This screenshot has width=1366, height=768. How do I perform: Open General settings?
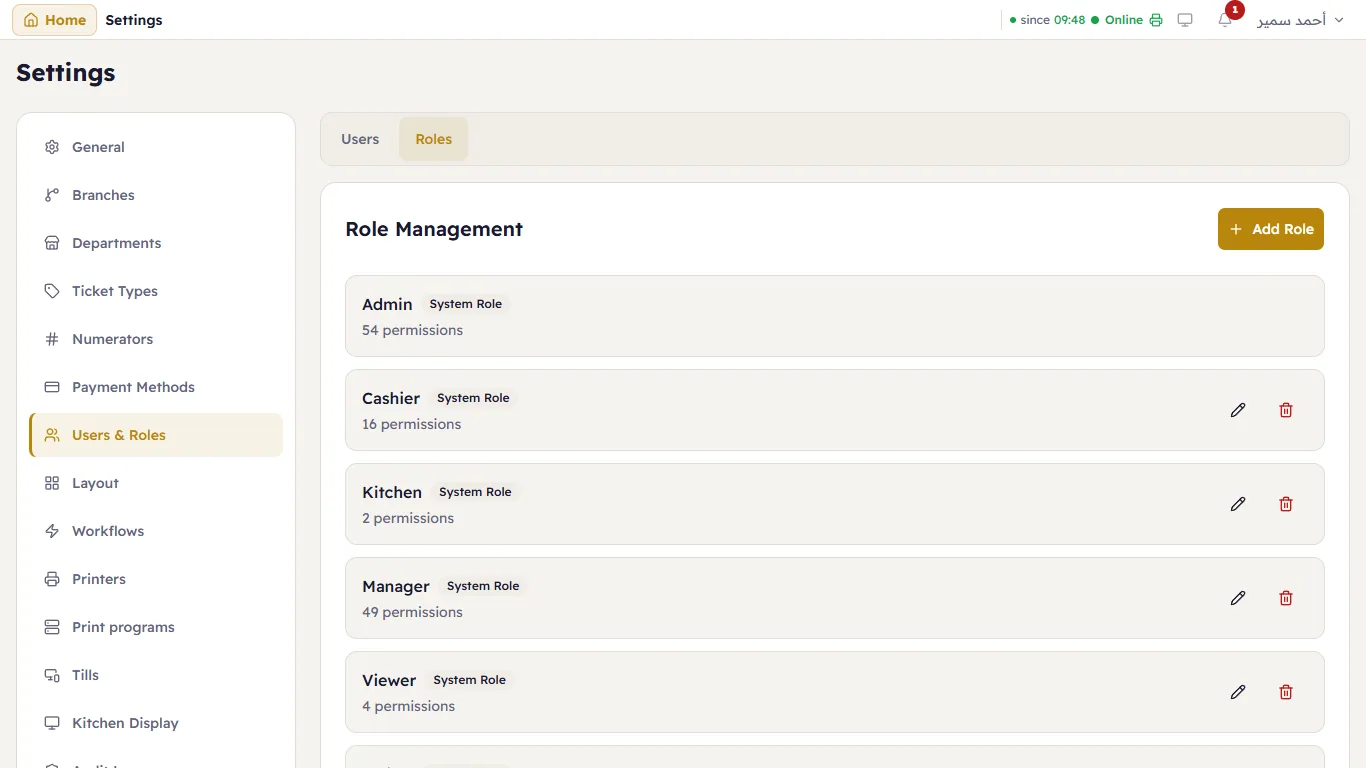156,147
